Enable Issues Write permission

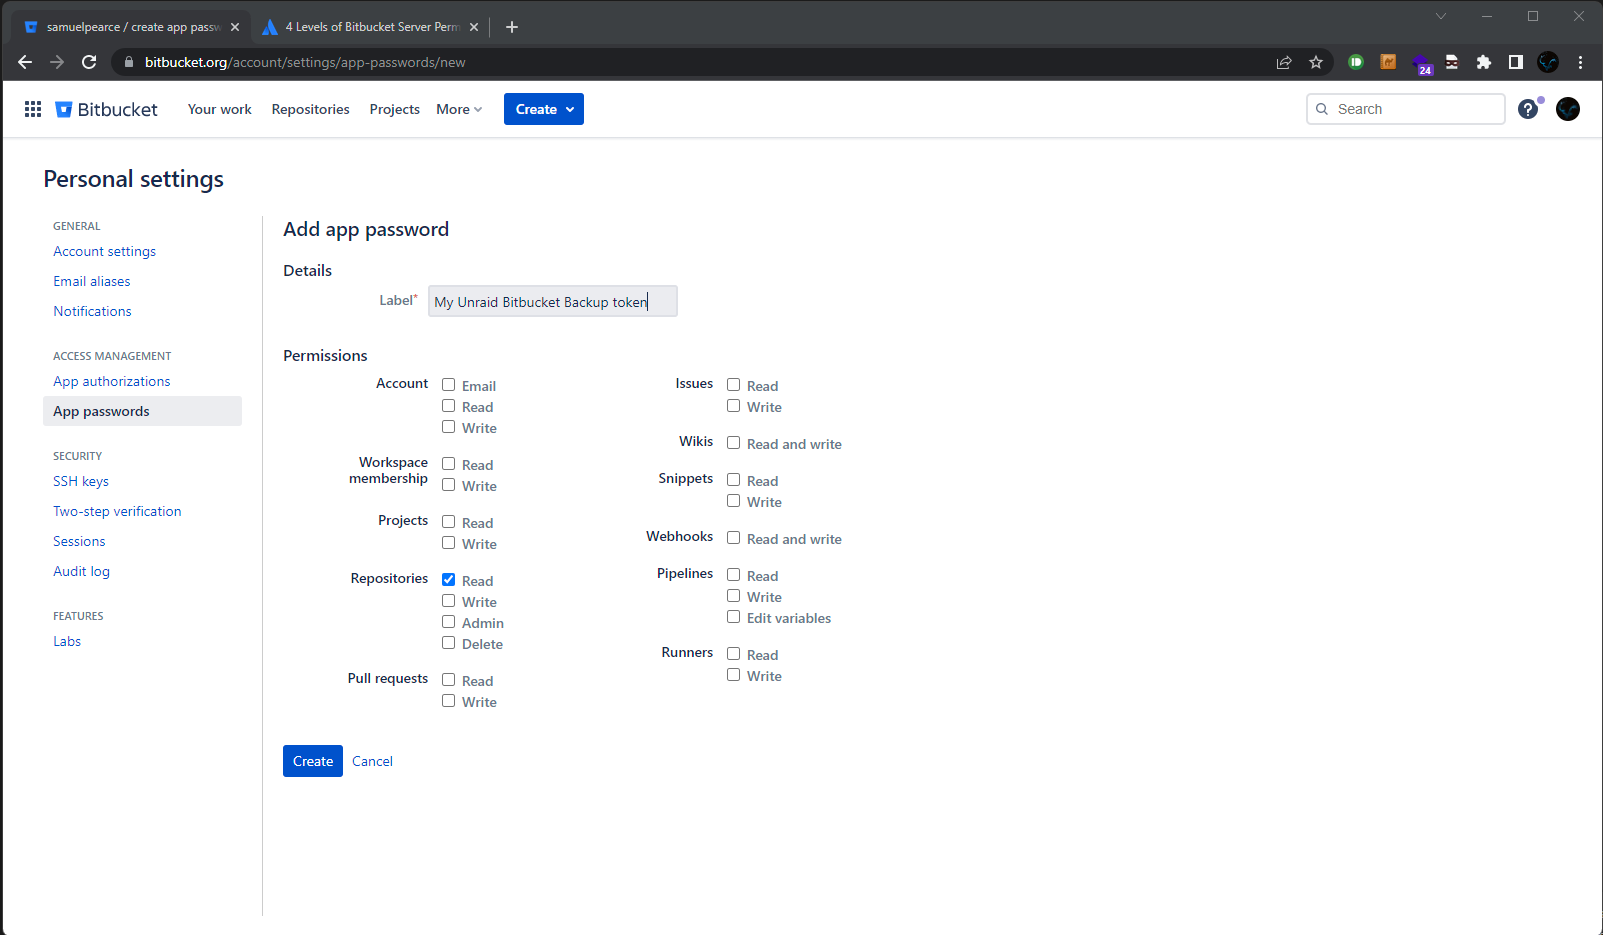tap(734, 406)
